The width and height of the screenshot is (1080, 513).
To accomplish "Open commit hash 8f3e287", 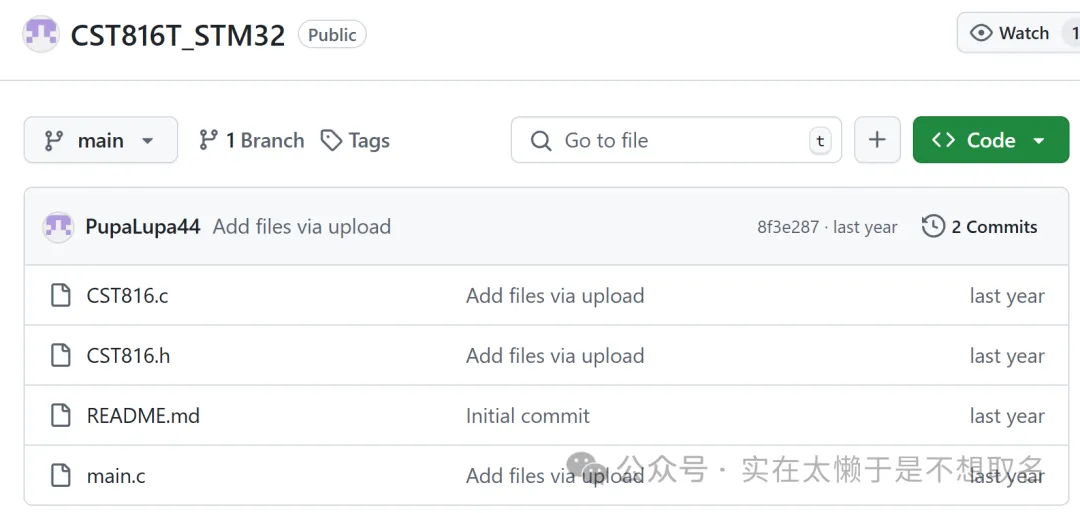I will [788, 228].
